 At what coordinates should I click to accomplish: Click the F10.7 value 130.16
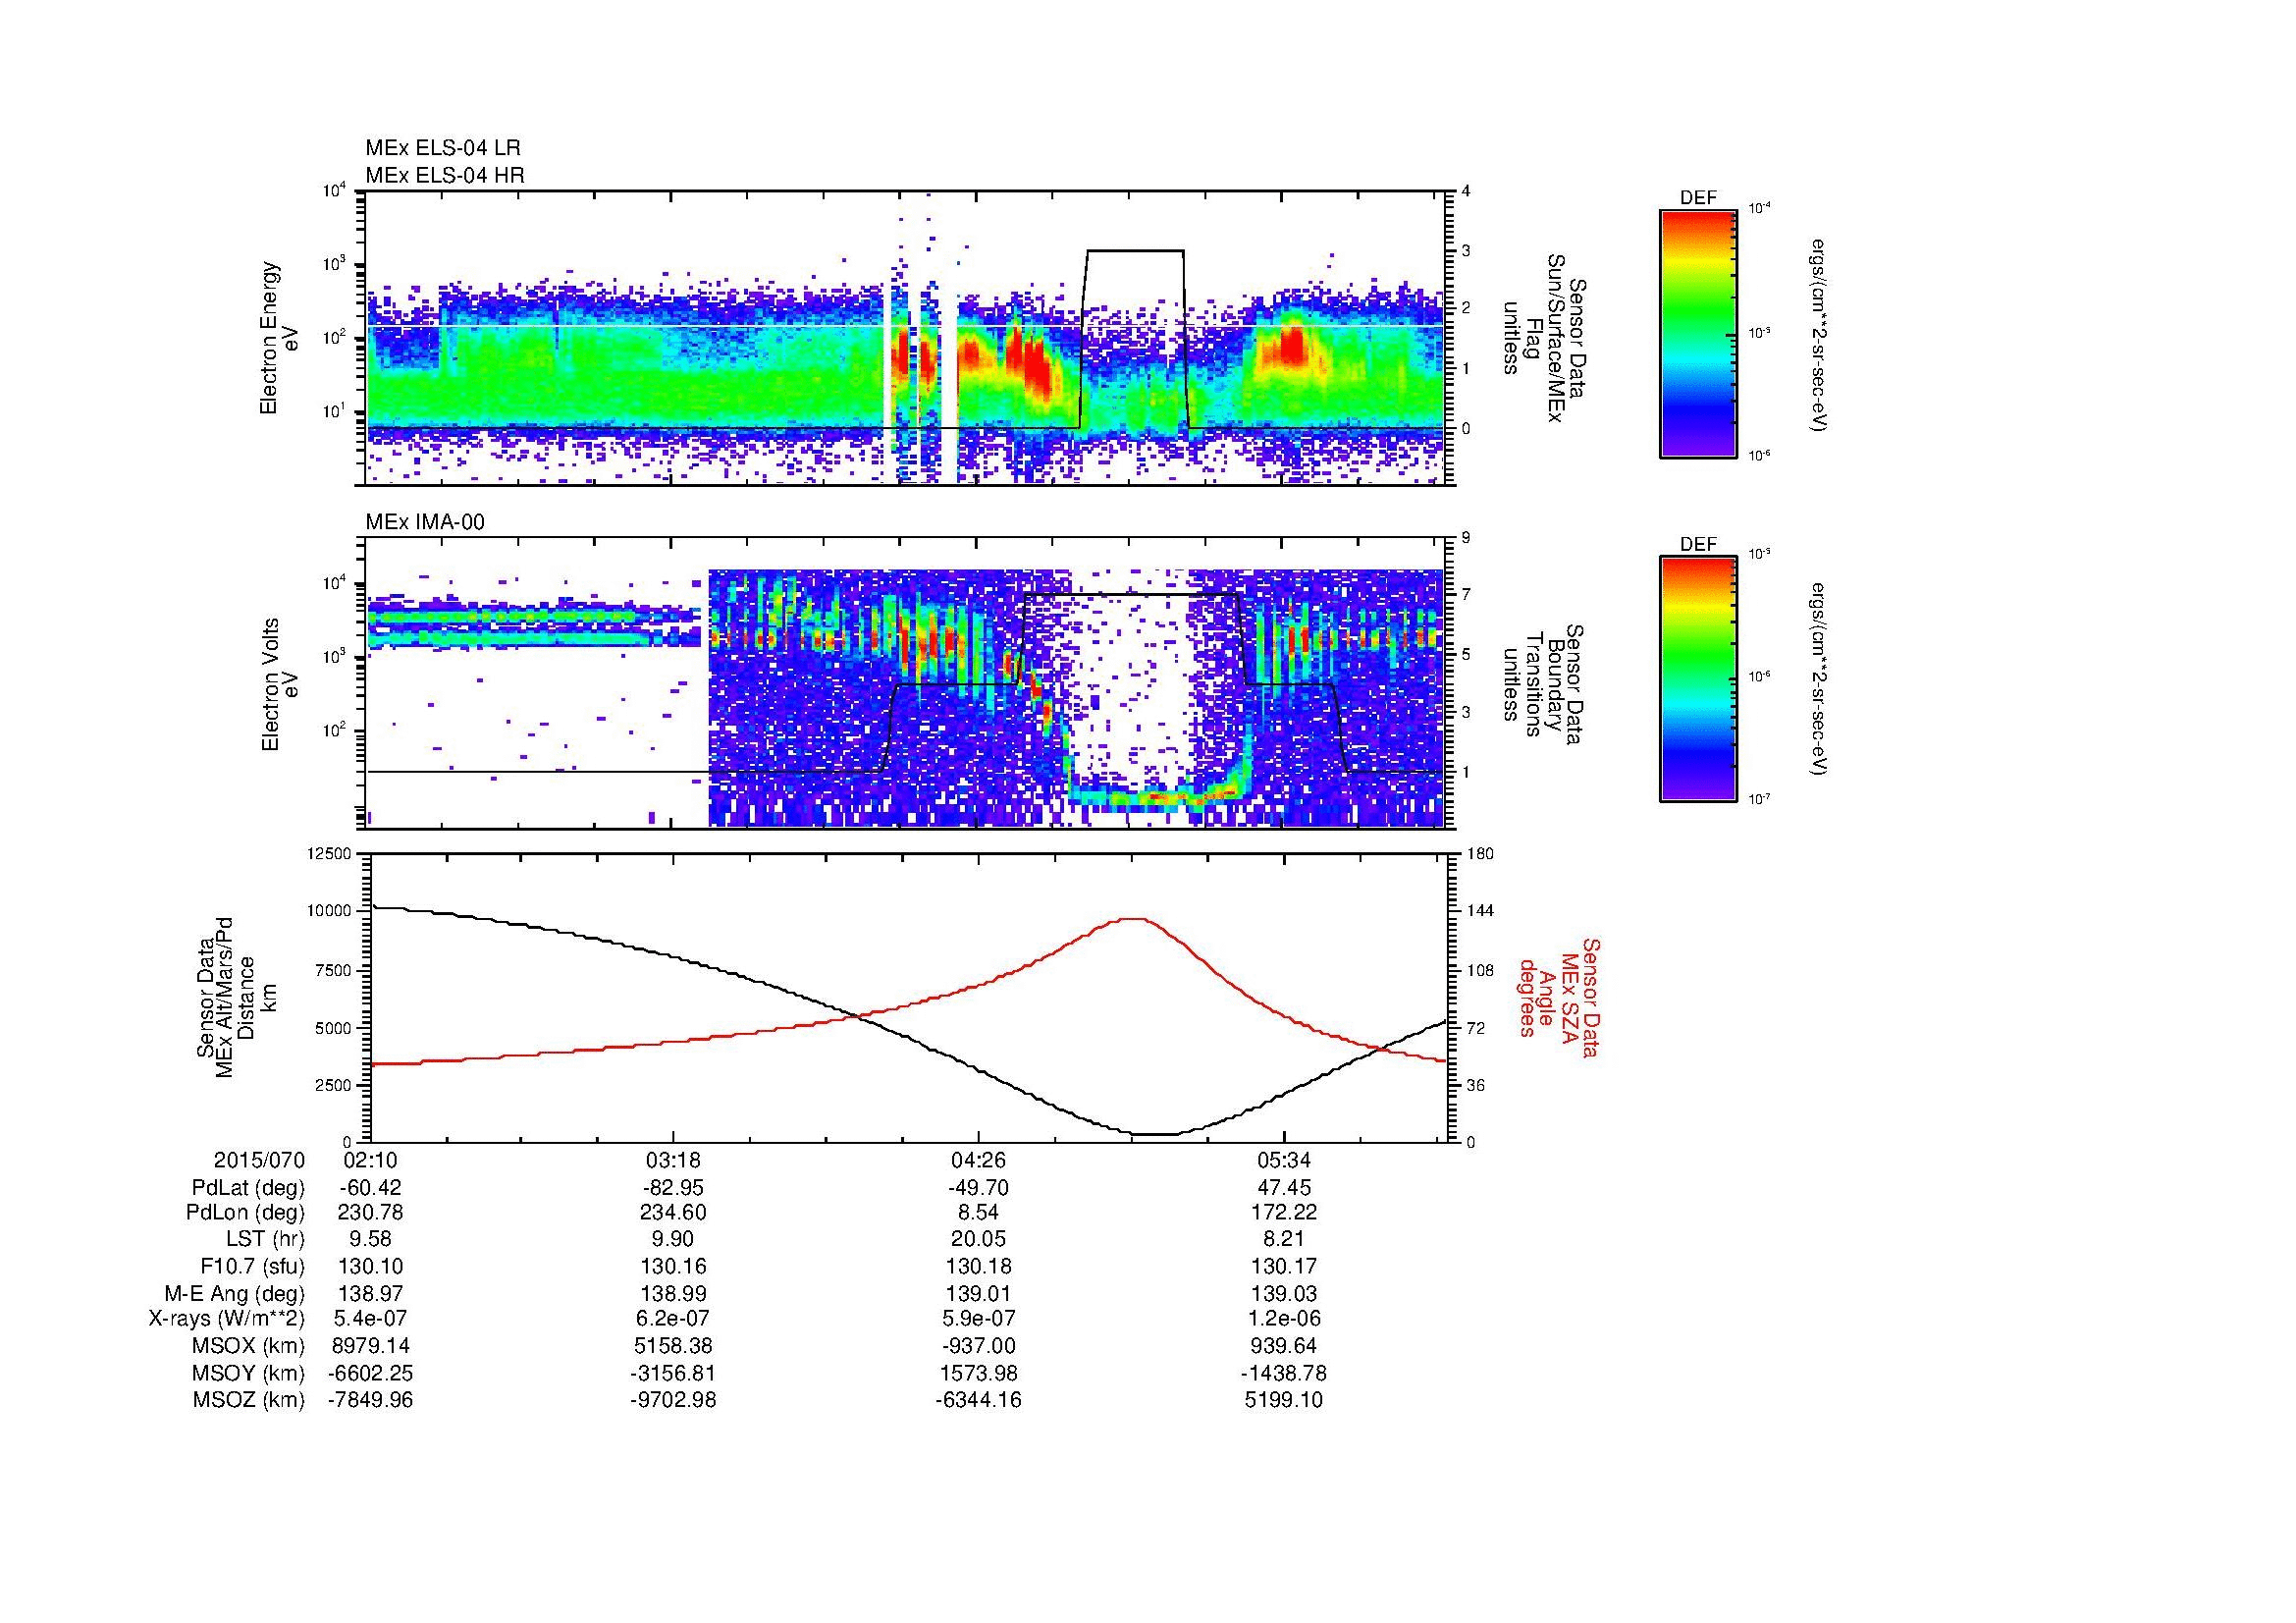pos(674,1267)
